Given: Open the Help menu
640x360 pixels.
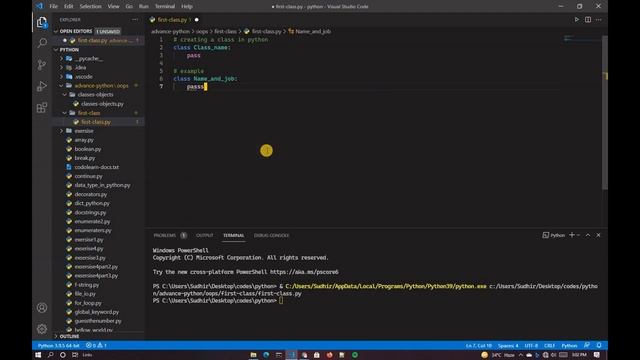Looking at the screenshot, I should [x=187, y=7].
